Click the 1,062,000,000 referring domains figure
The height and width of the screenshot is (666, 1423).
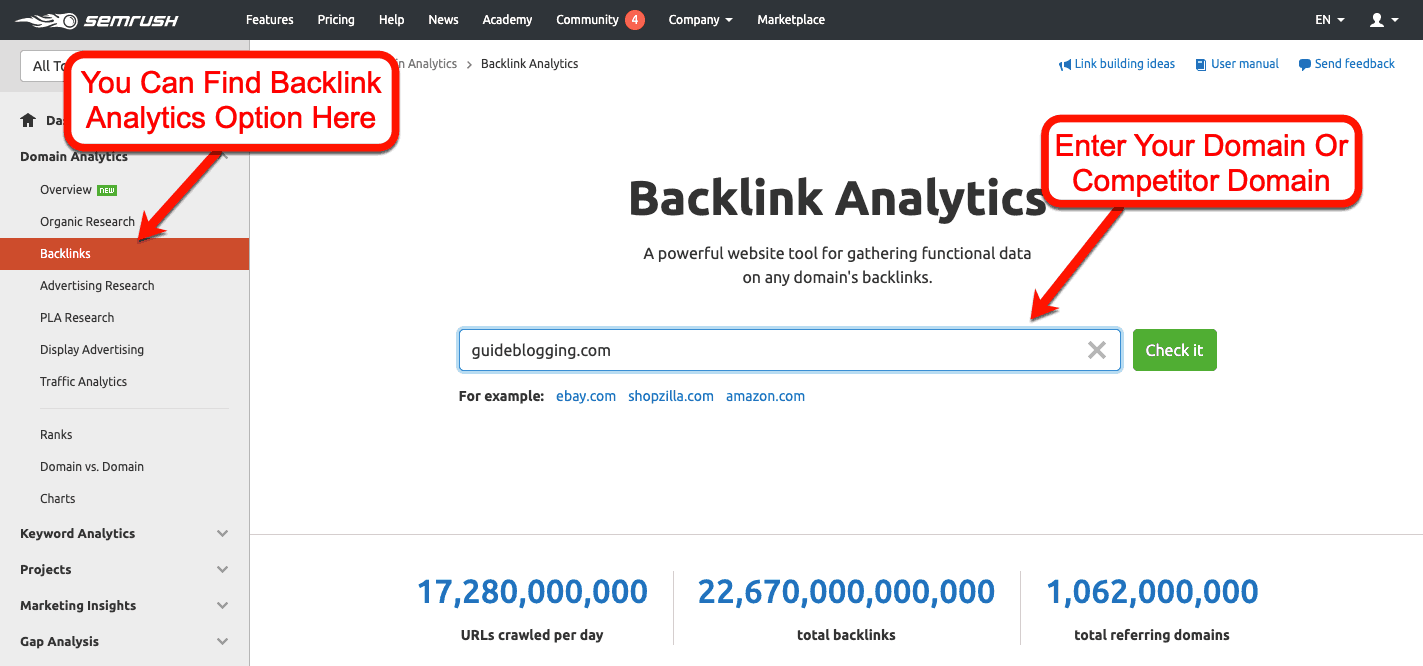1152,591
